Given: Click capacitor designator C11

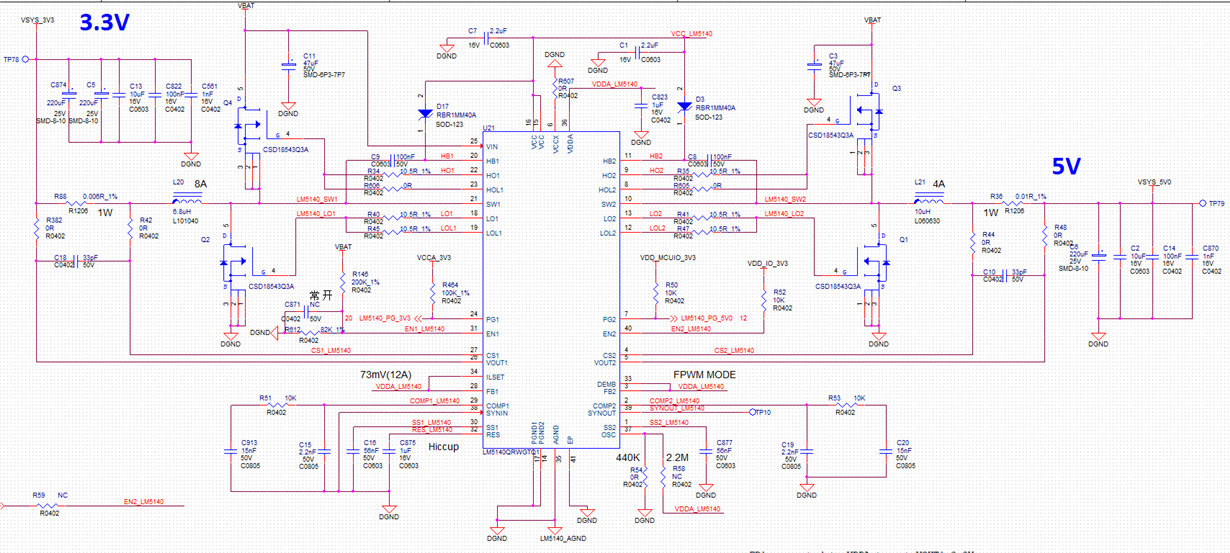Looking at the screenshot, I should tap(309, 55).
